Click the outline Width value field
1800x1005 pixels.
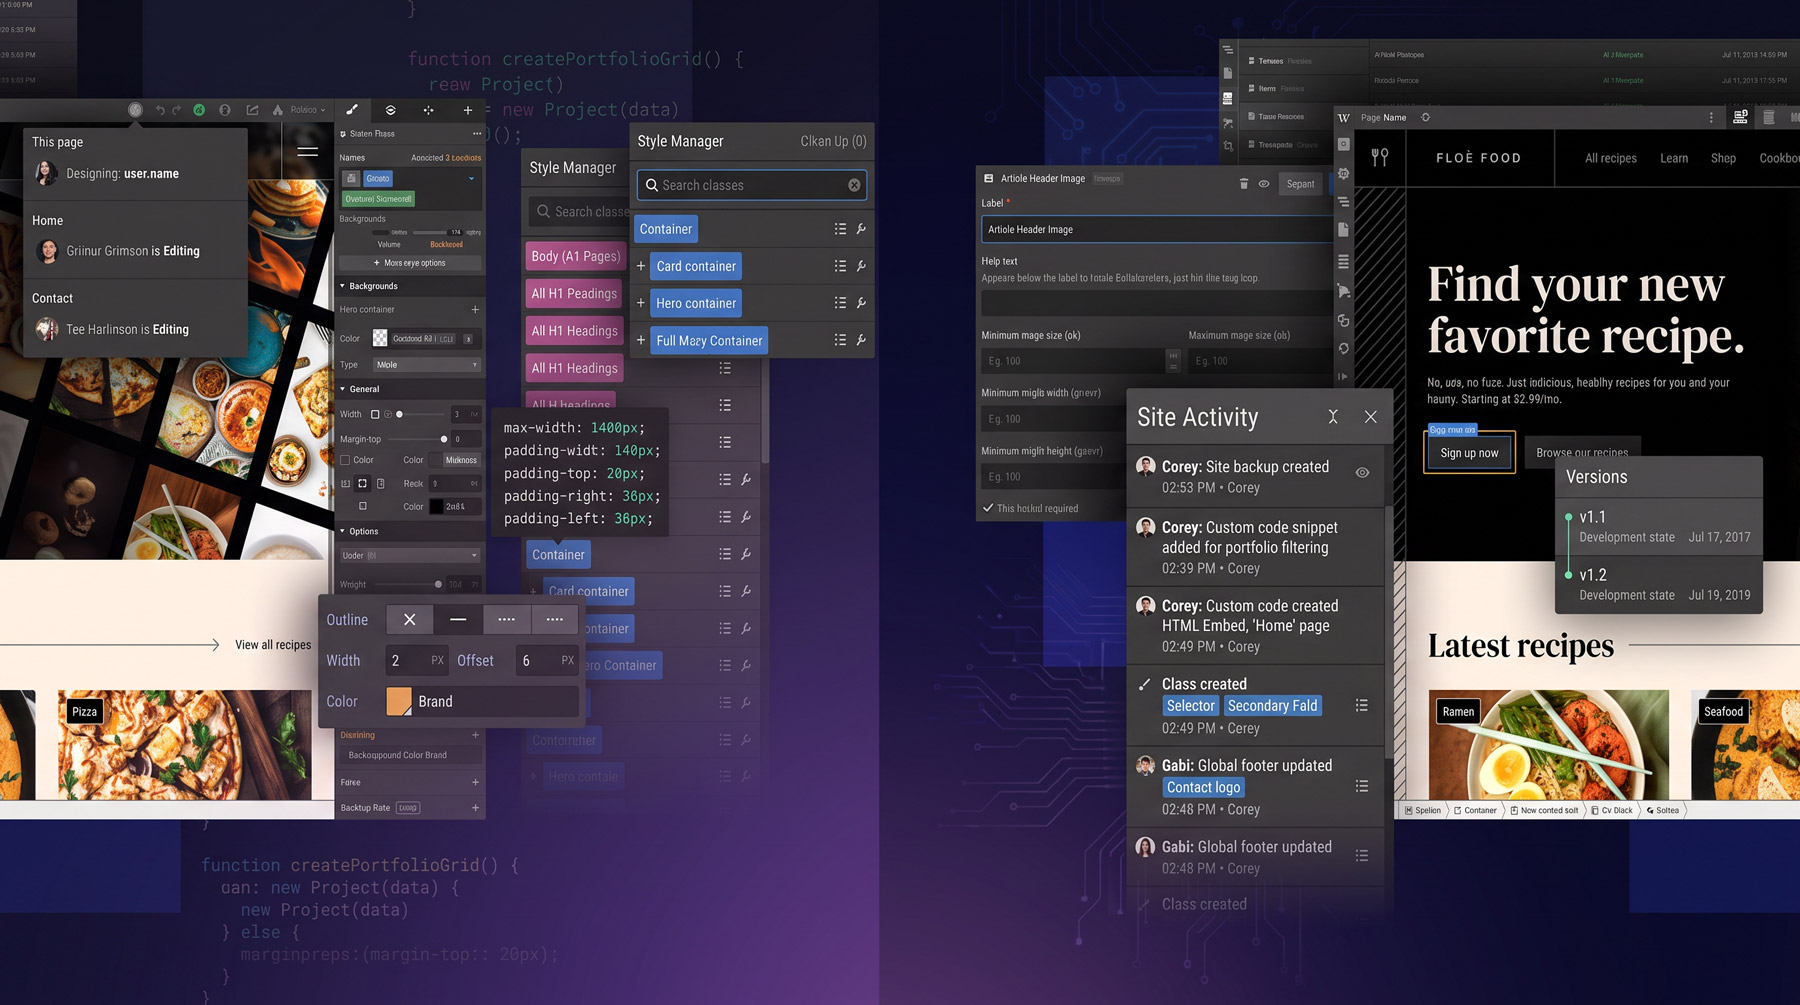416,660
